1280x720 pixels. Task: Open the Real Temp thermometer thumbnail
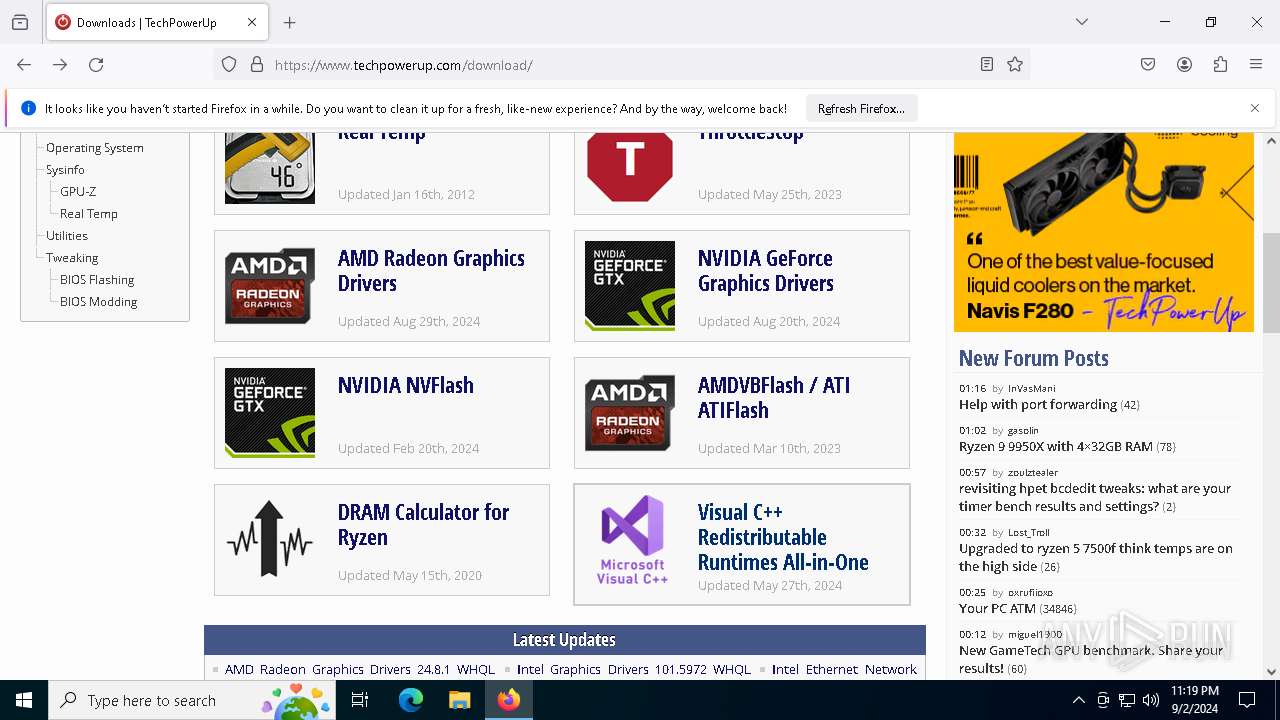point(270,168)
